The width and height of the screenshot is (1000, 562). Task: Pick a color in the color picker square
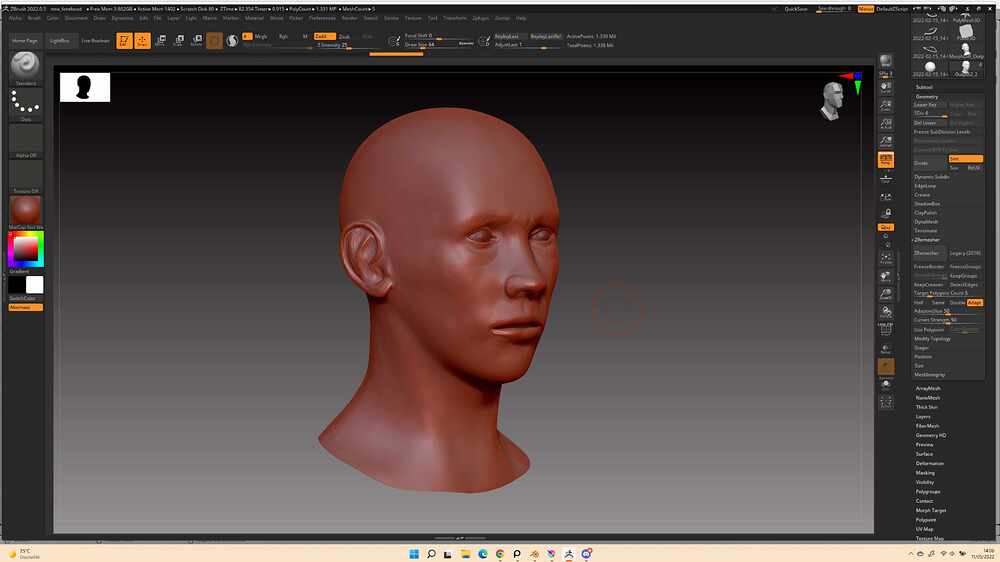tap(26, 249)
